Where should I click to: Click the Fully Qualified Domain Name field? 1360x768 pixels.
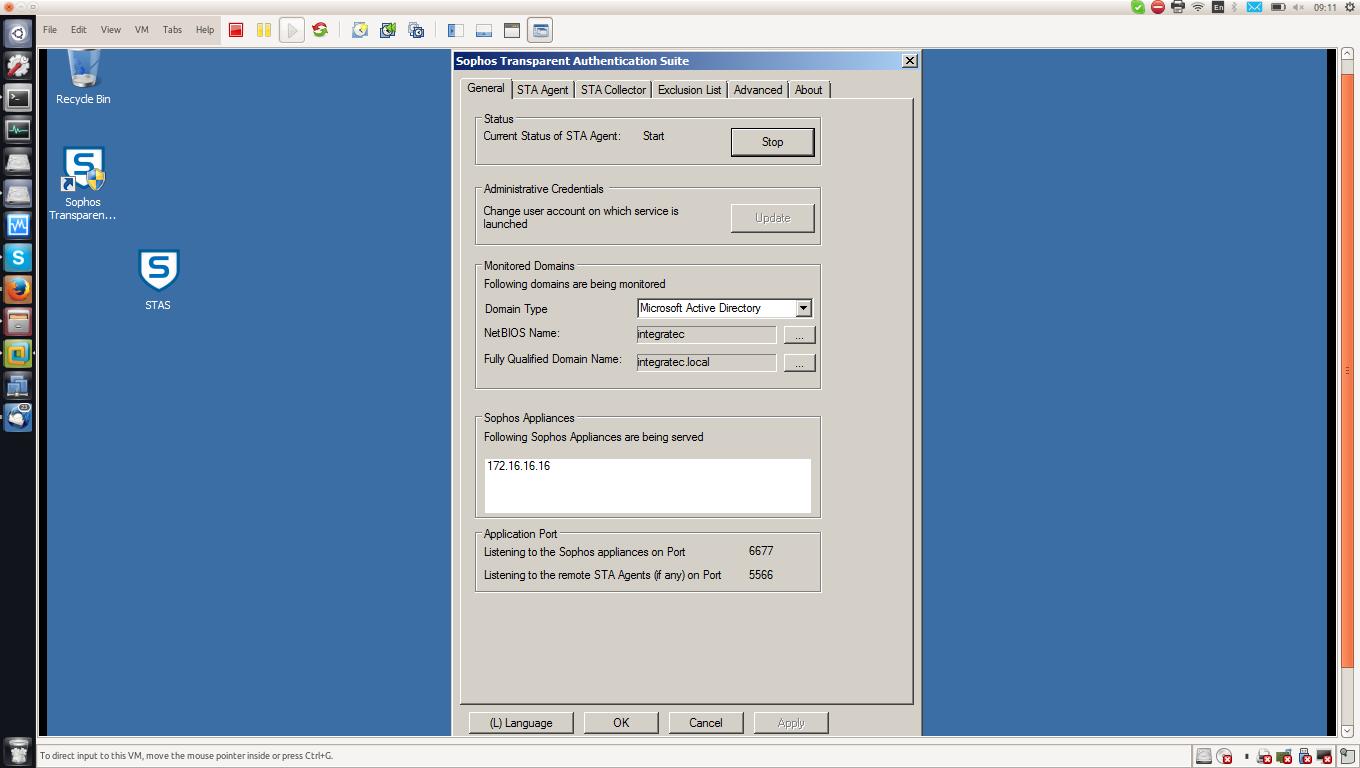point(706,363)
